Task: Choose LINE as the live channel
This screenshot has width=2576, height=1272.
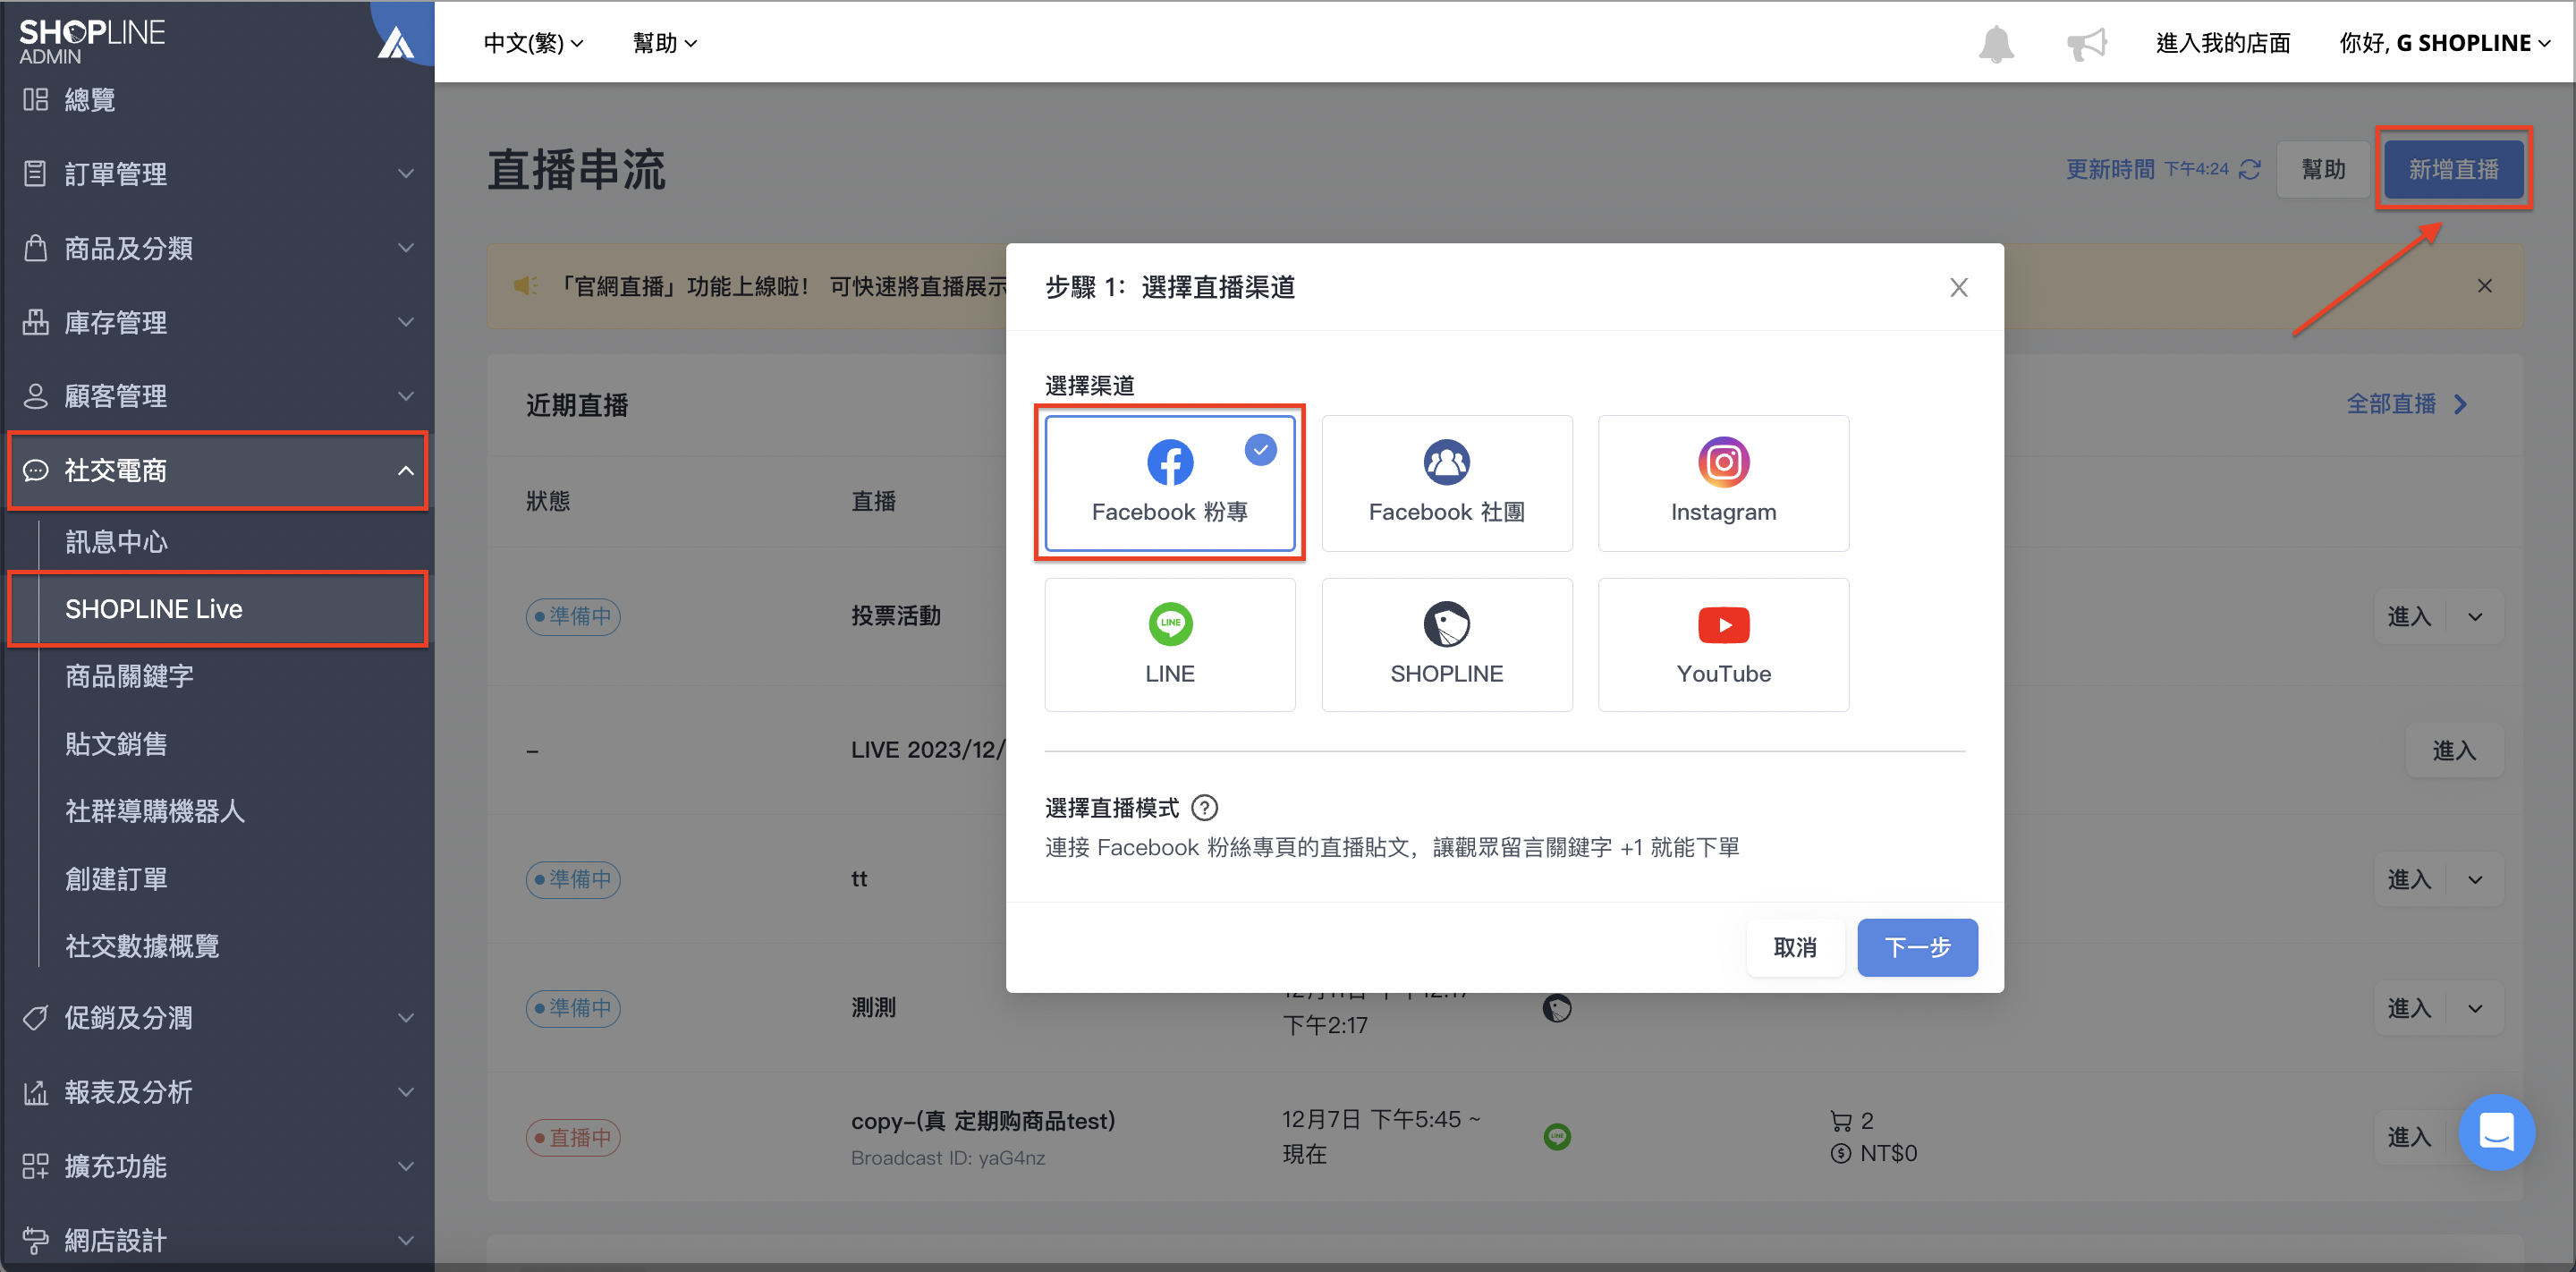Action: (1169, 645)
